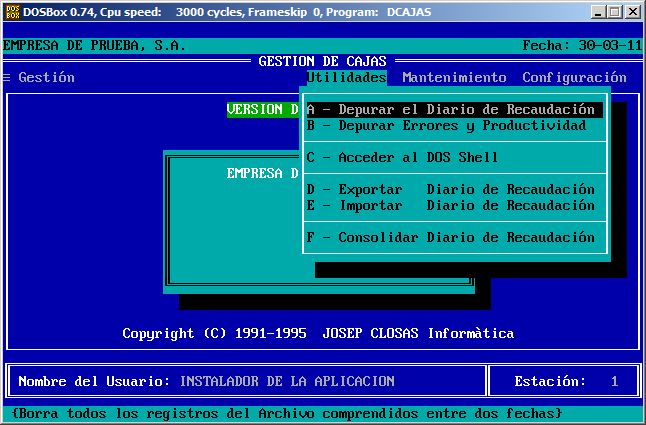Viewport: 646px width, 425px height.
Task: Click the Nombre del Usuario label
Action: coord(94,381)
